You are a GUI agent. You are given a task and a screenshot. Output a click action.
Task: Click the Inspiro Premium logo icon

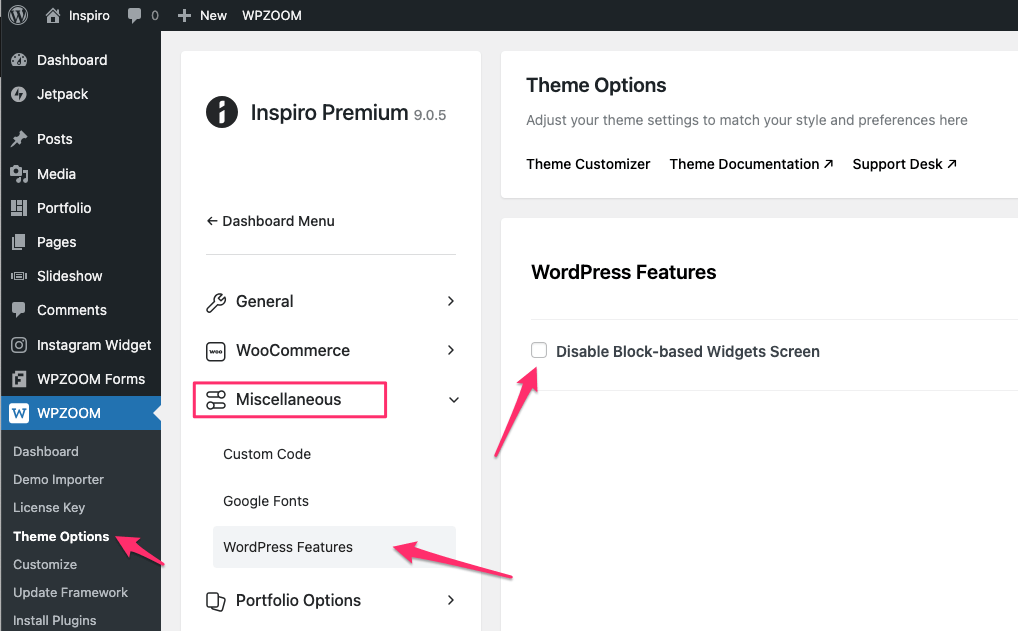222,112
